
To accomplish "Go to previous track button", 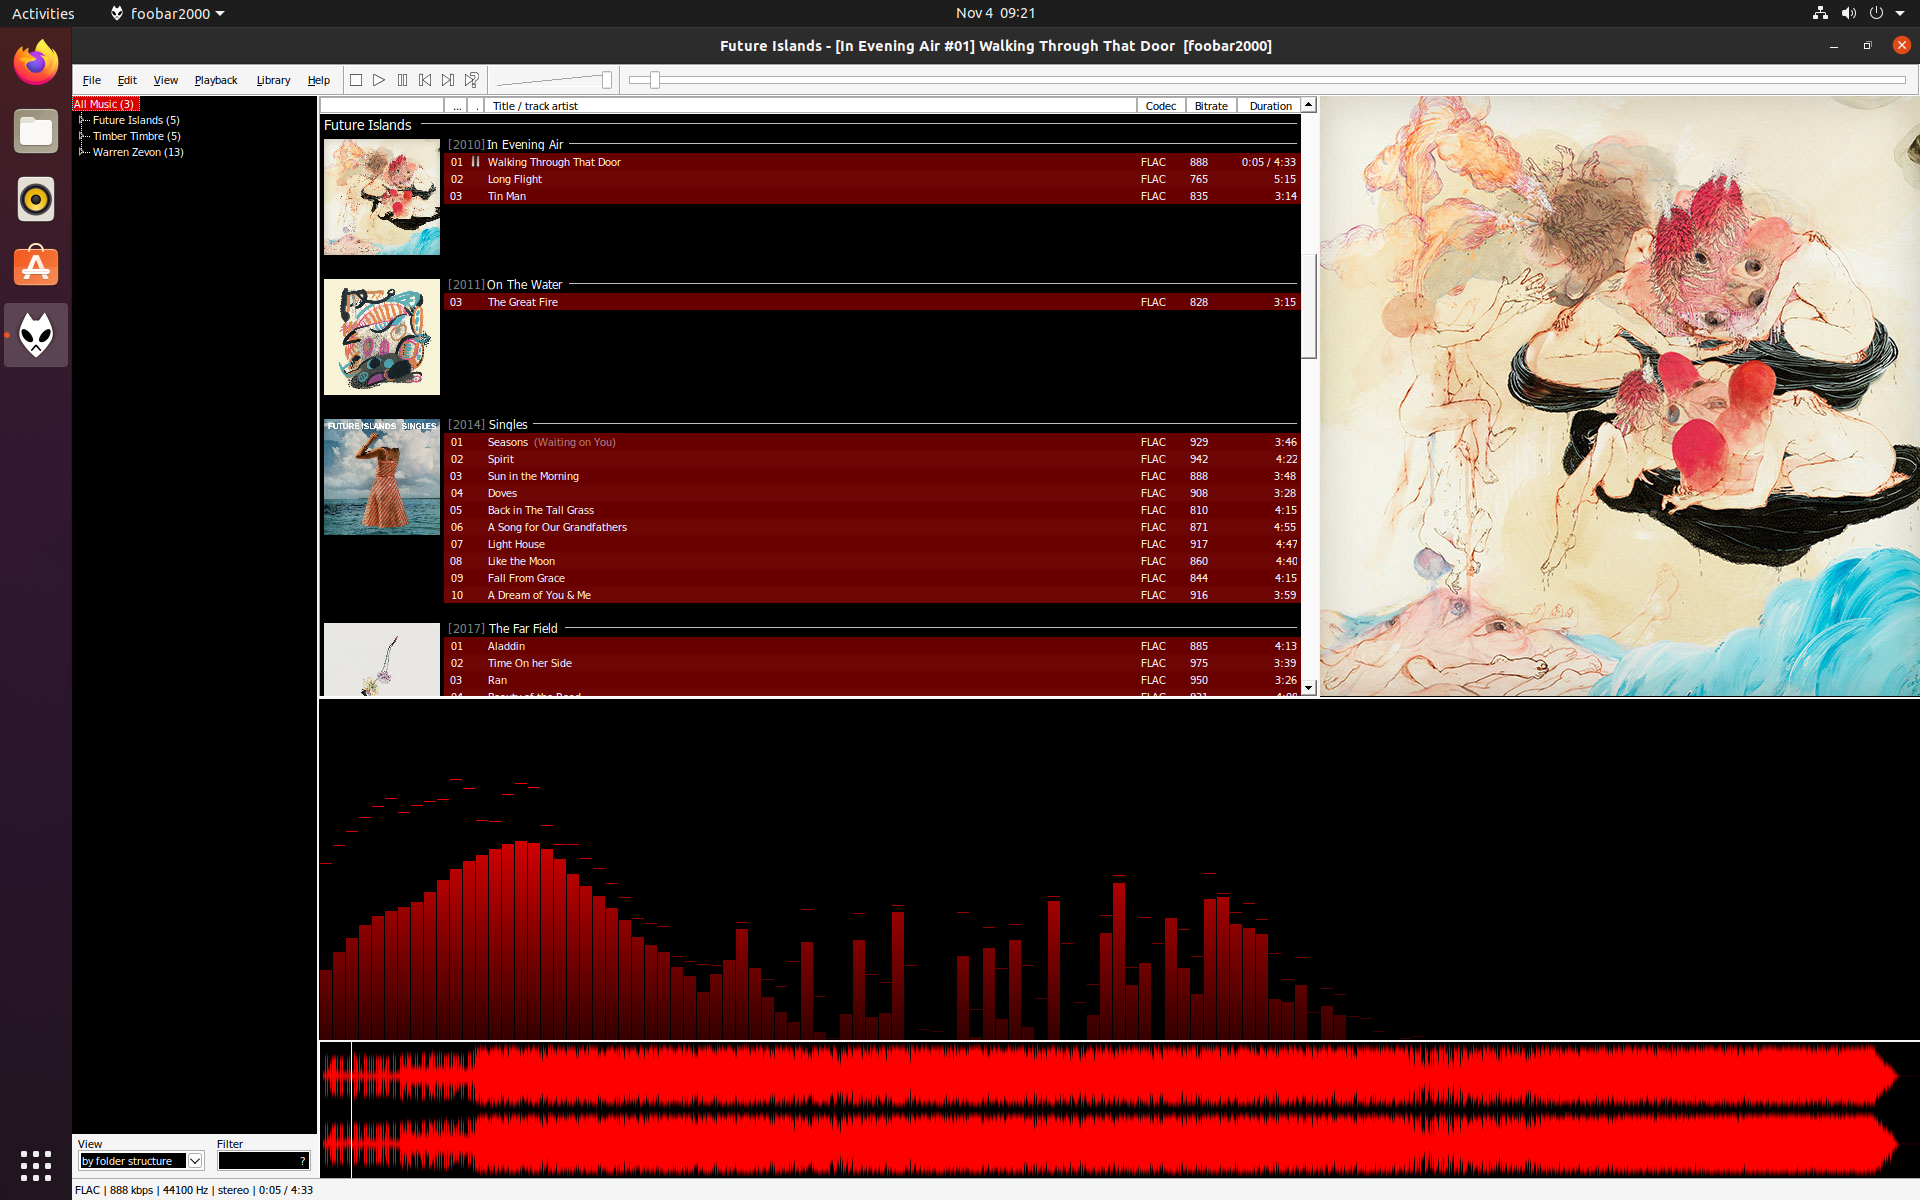I will [x=425, y=80].
